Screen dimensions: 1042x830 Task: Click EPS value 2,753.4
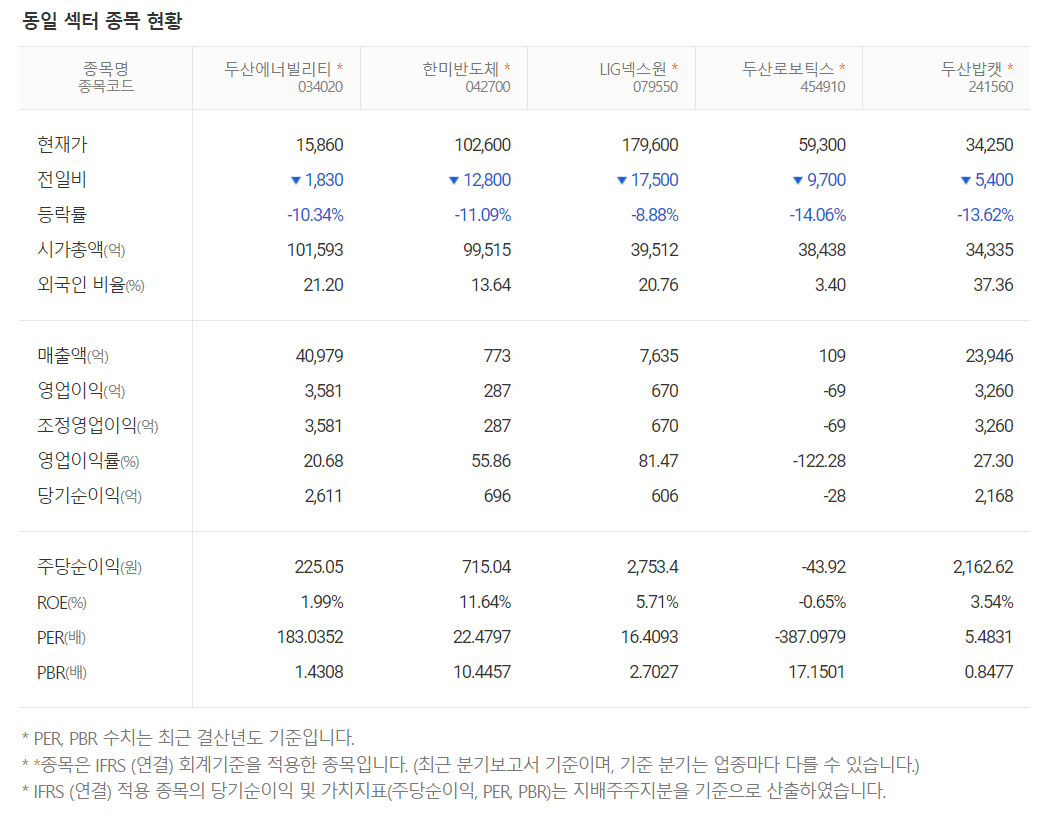[653, 567]
